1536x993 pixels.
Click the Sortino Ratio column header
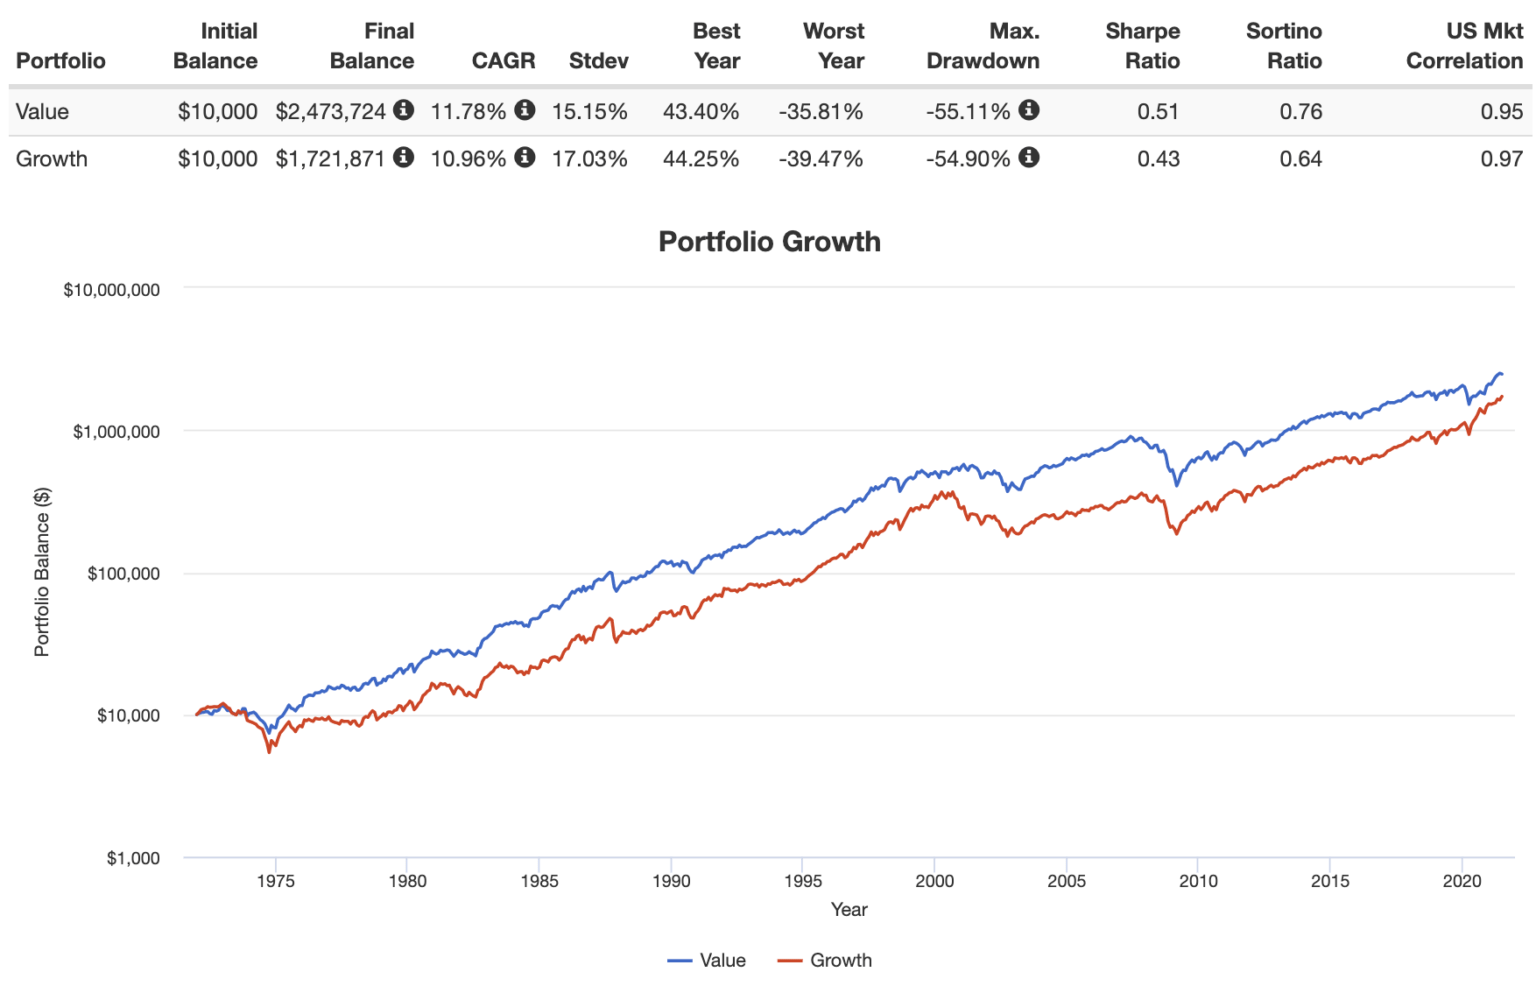1284,46
